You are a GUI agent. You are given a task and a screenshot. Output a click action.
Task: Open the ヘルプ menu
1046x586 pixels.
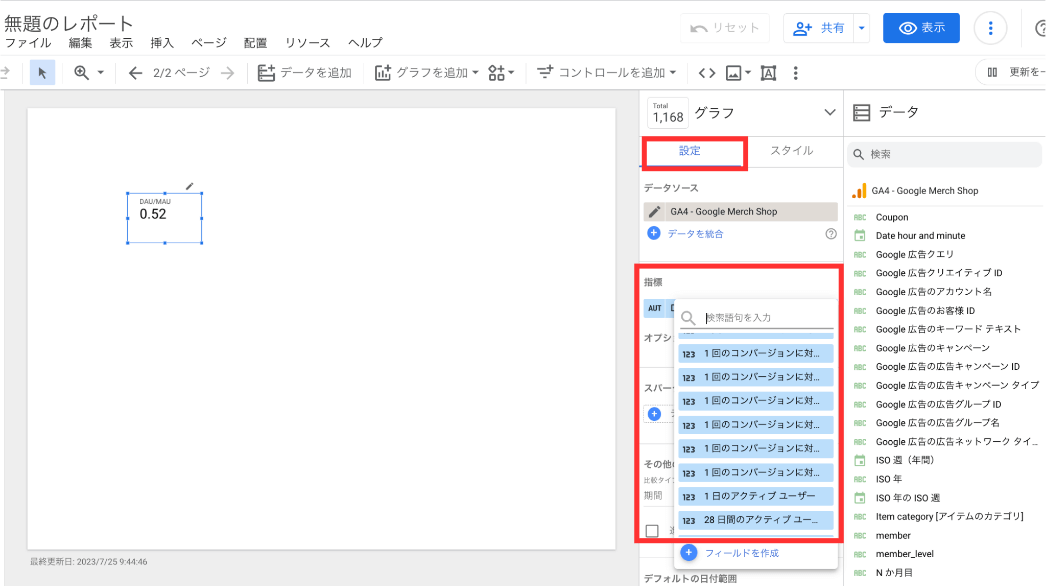[x=366, y=43]
